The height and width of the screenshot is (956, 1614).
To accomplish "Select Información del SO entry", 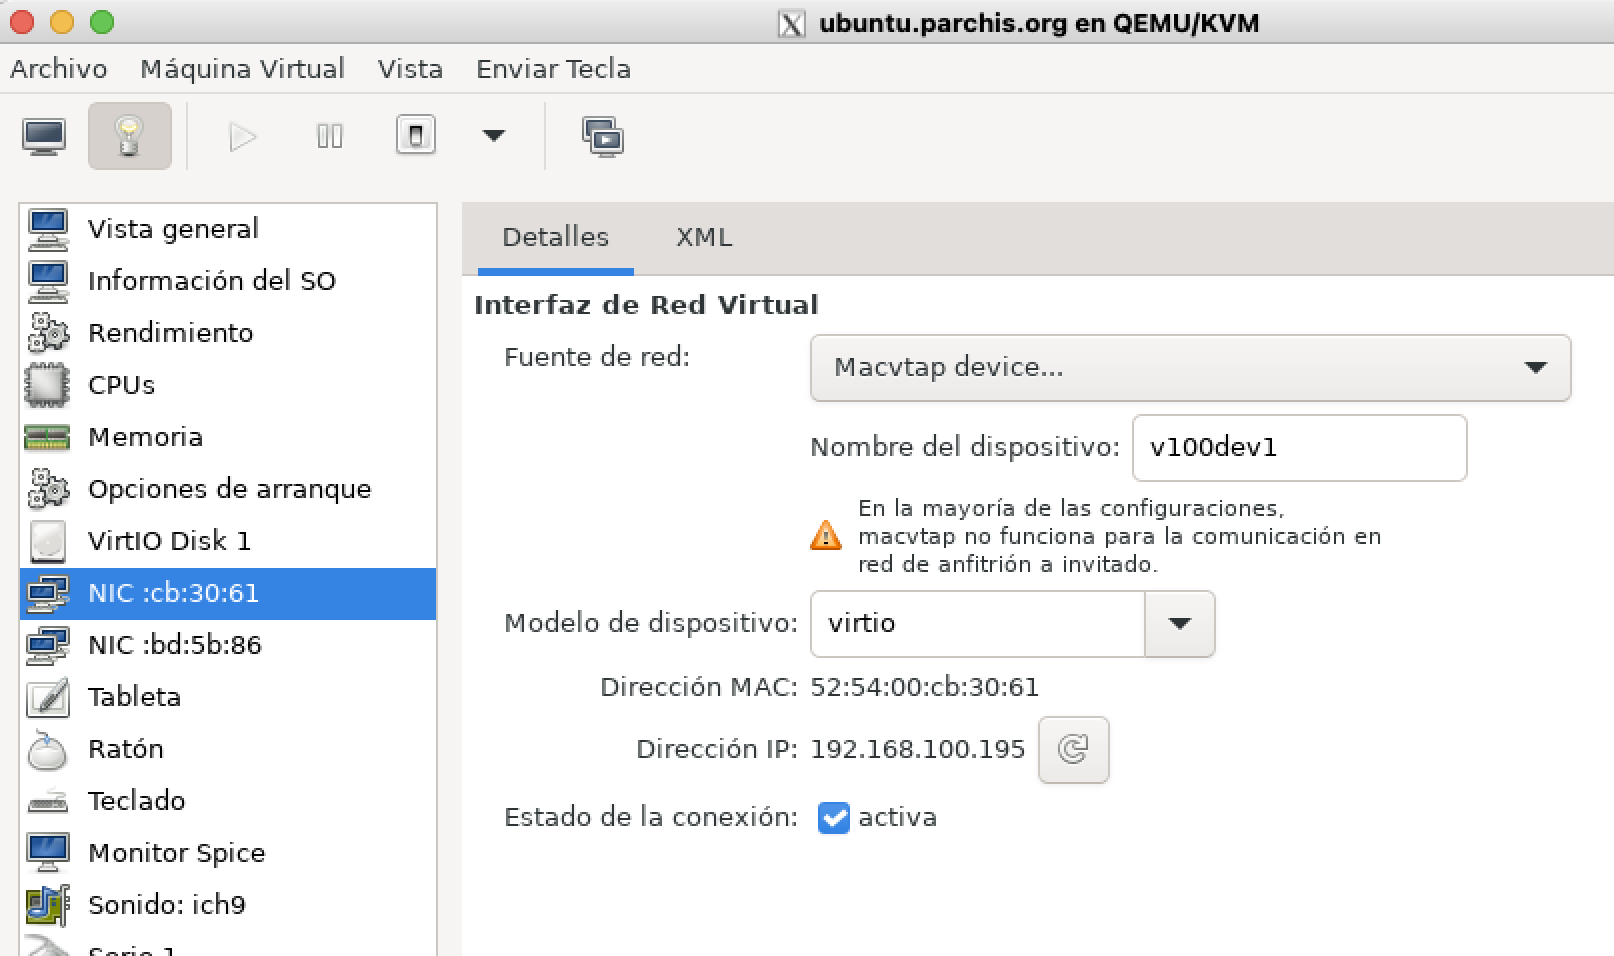I will [228, 281].
